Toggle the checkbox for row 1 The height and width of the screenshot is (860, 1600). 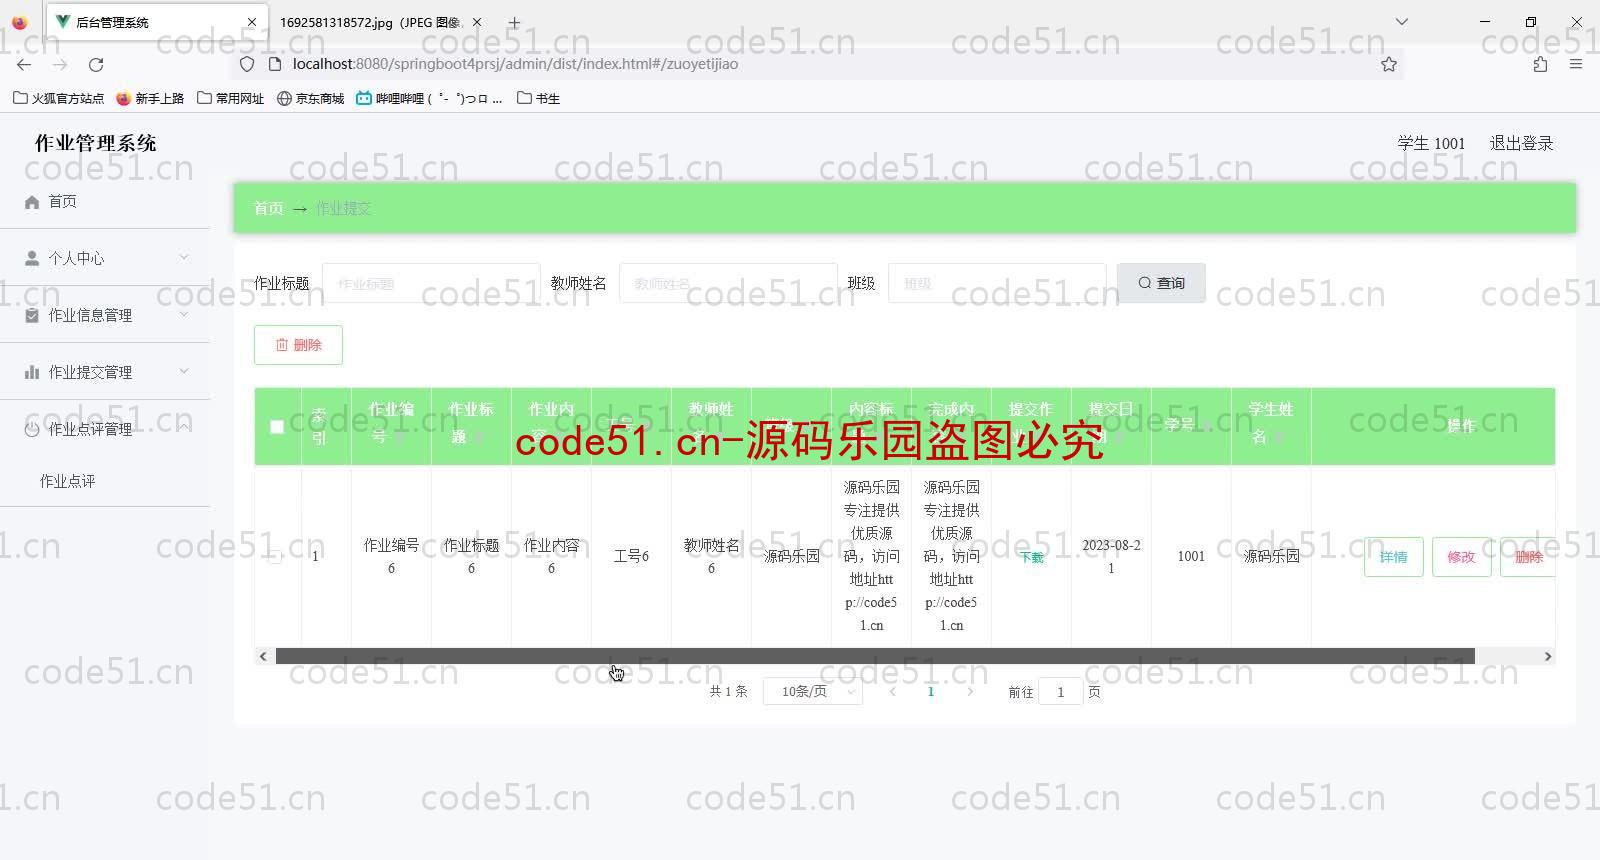[275, 556]
